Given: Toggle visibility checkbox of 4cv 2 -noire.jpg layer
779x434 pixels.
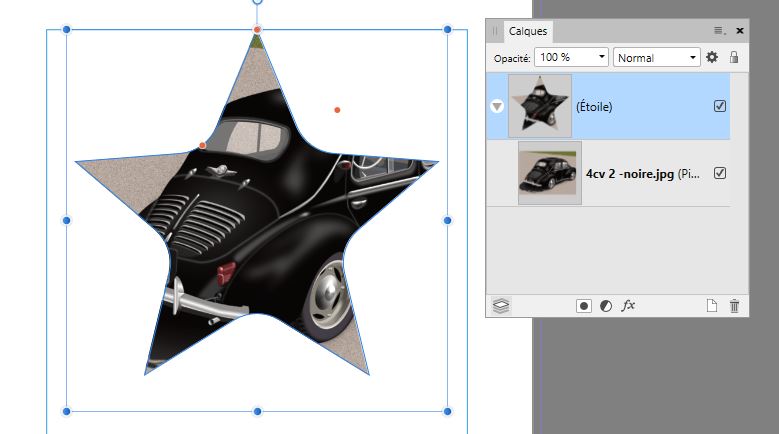Looking at the screenshot, I should (x=720, y=173).
